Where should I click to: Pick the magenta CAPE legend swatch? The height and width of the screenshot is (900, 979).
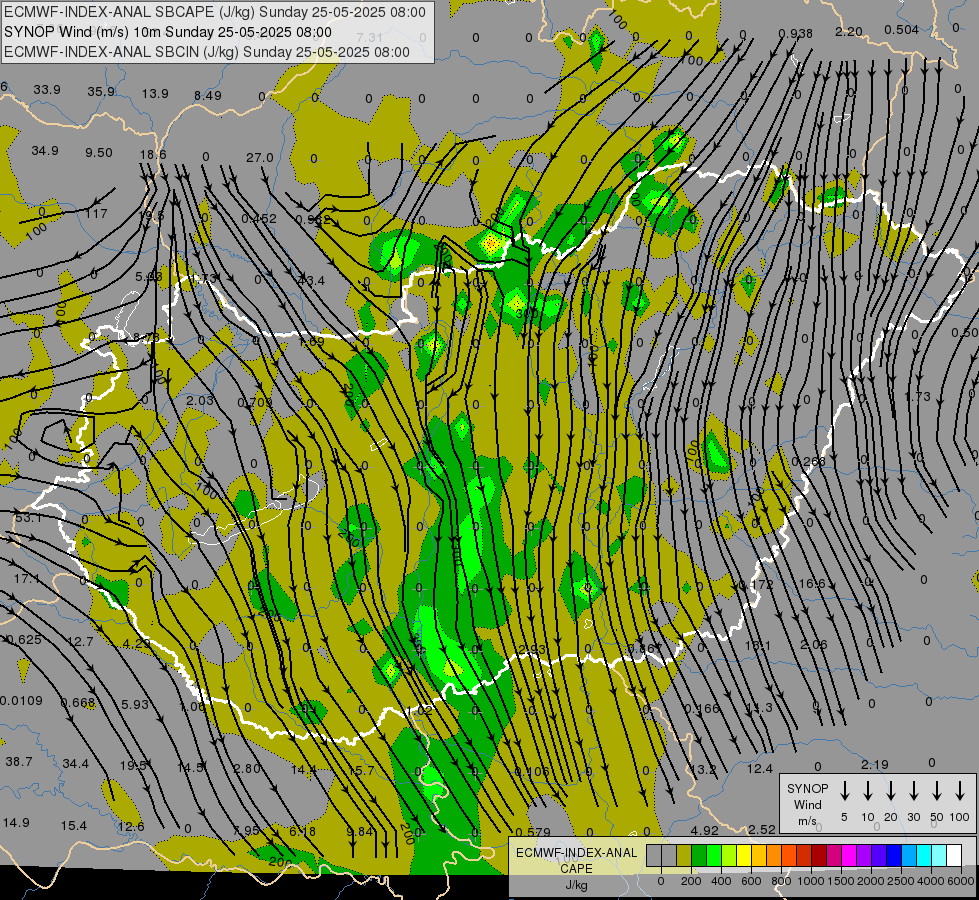pos(849,856)
